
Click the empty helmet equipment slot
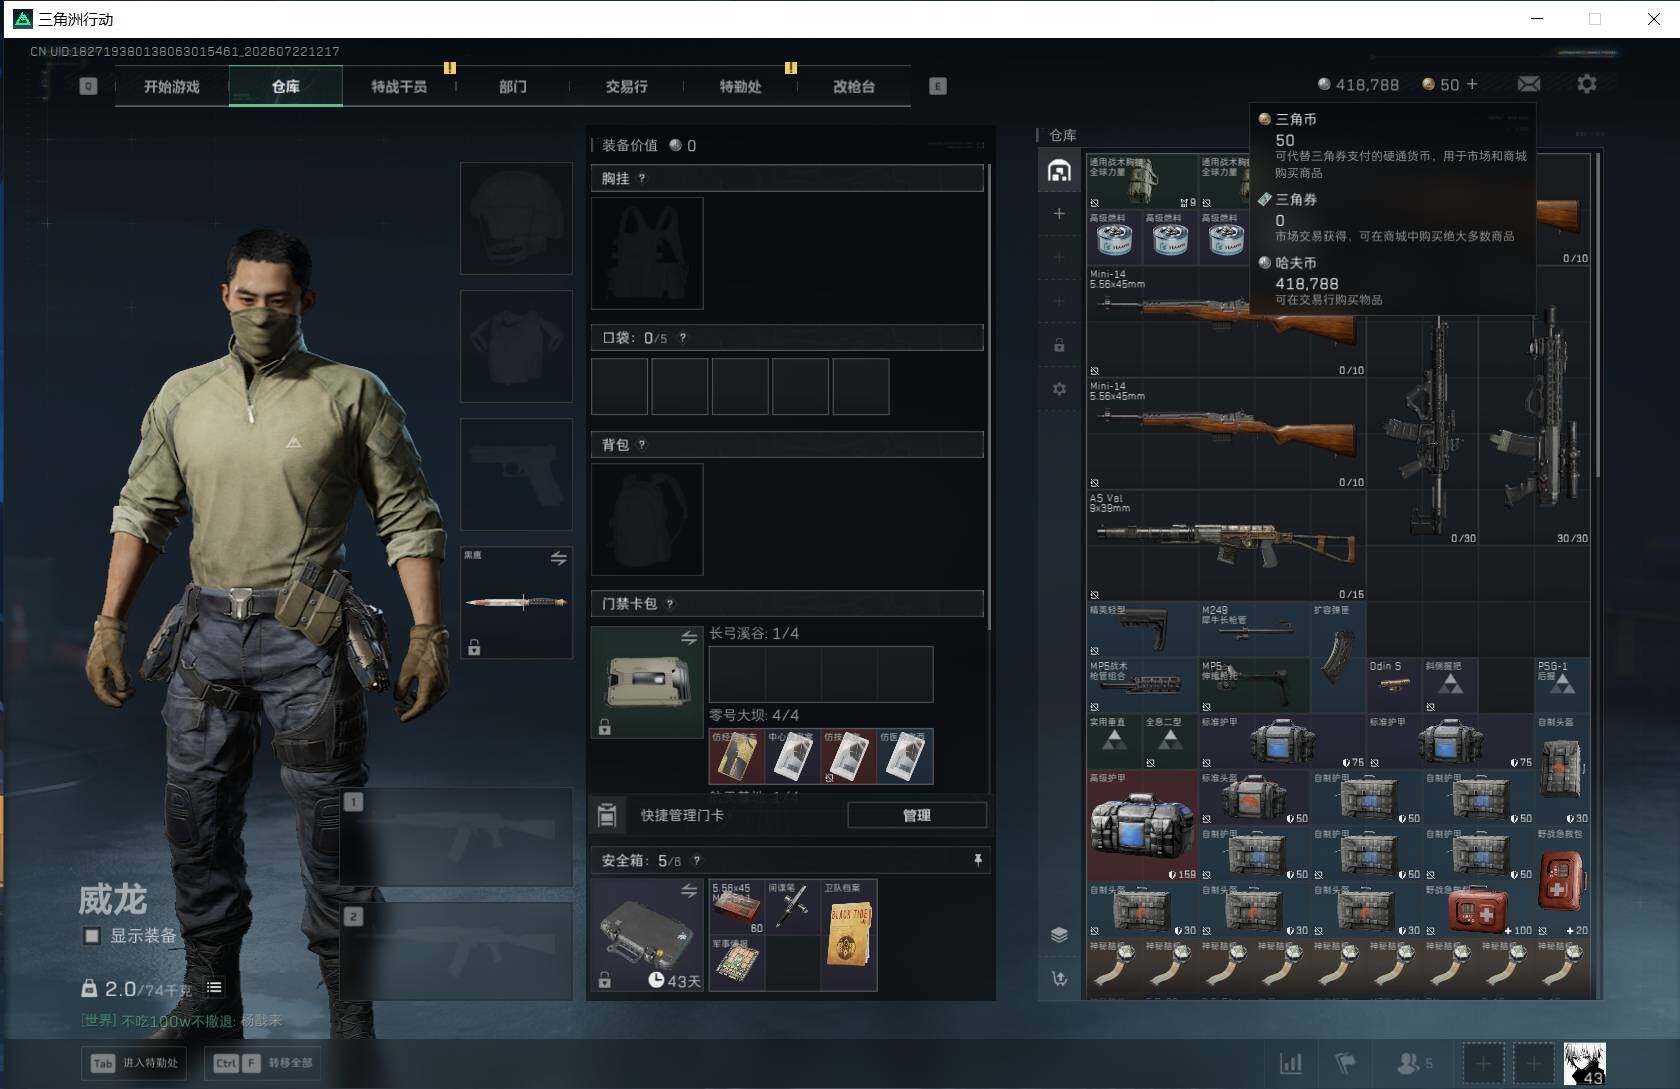coord(516,218)
